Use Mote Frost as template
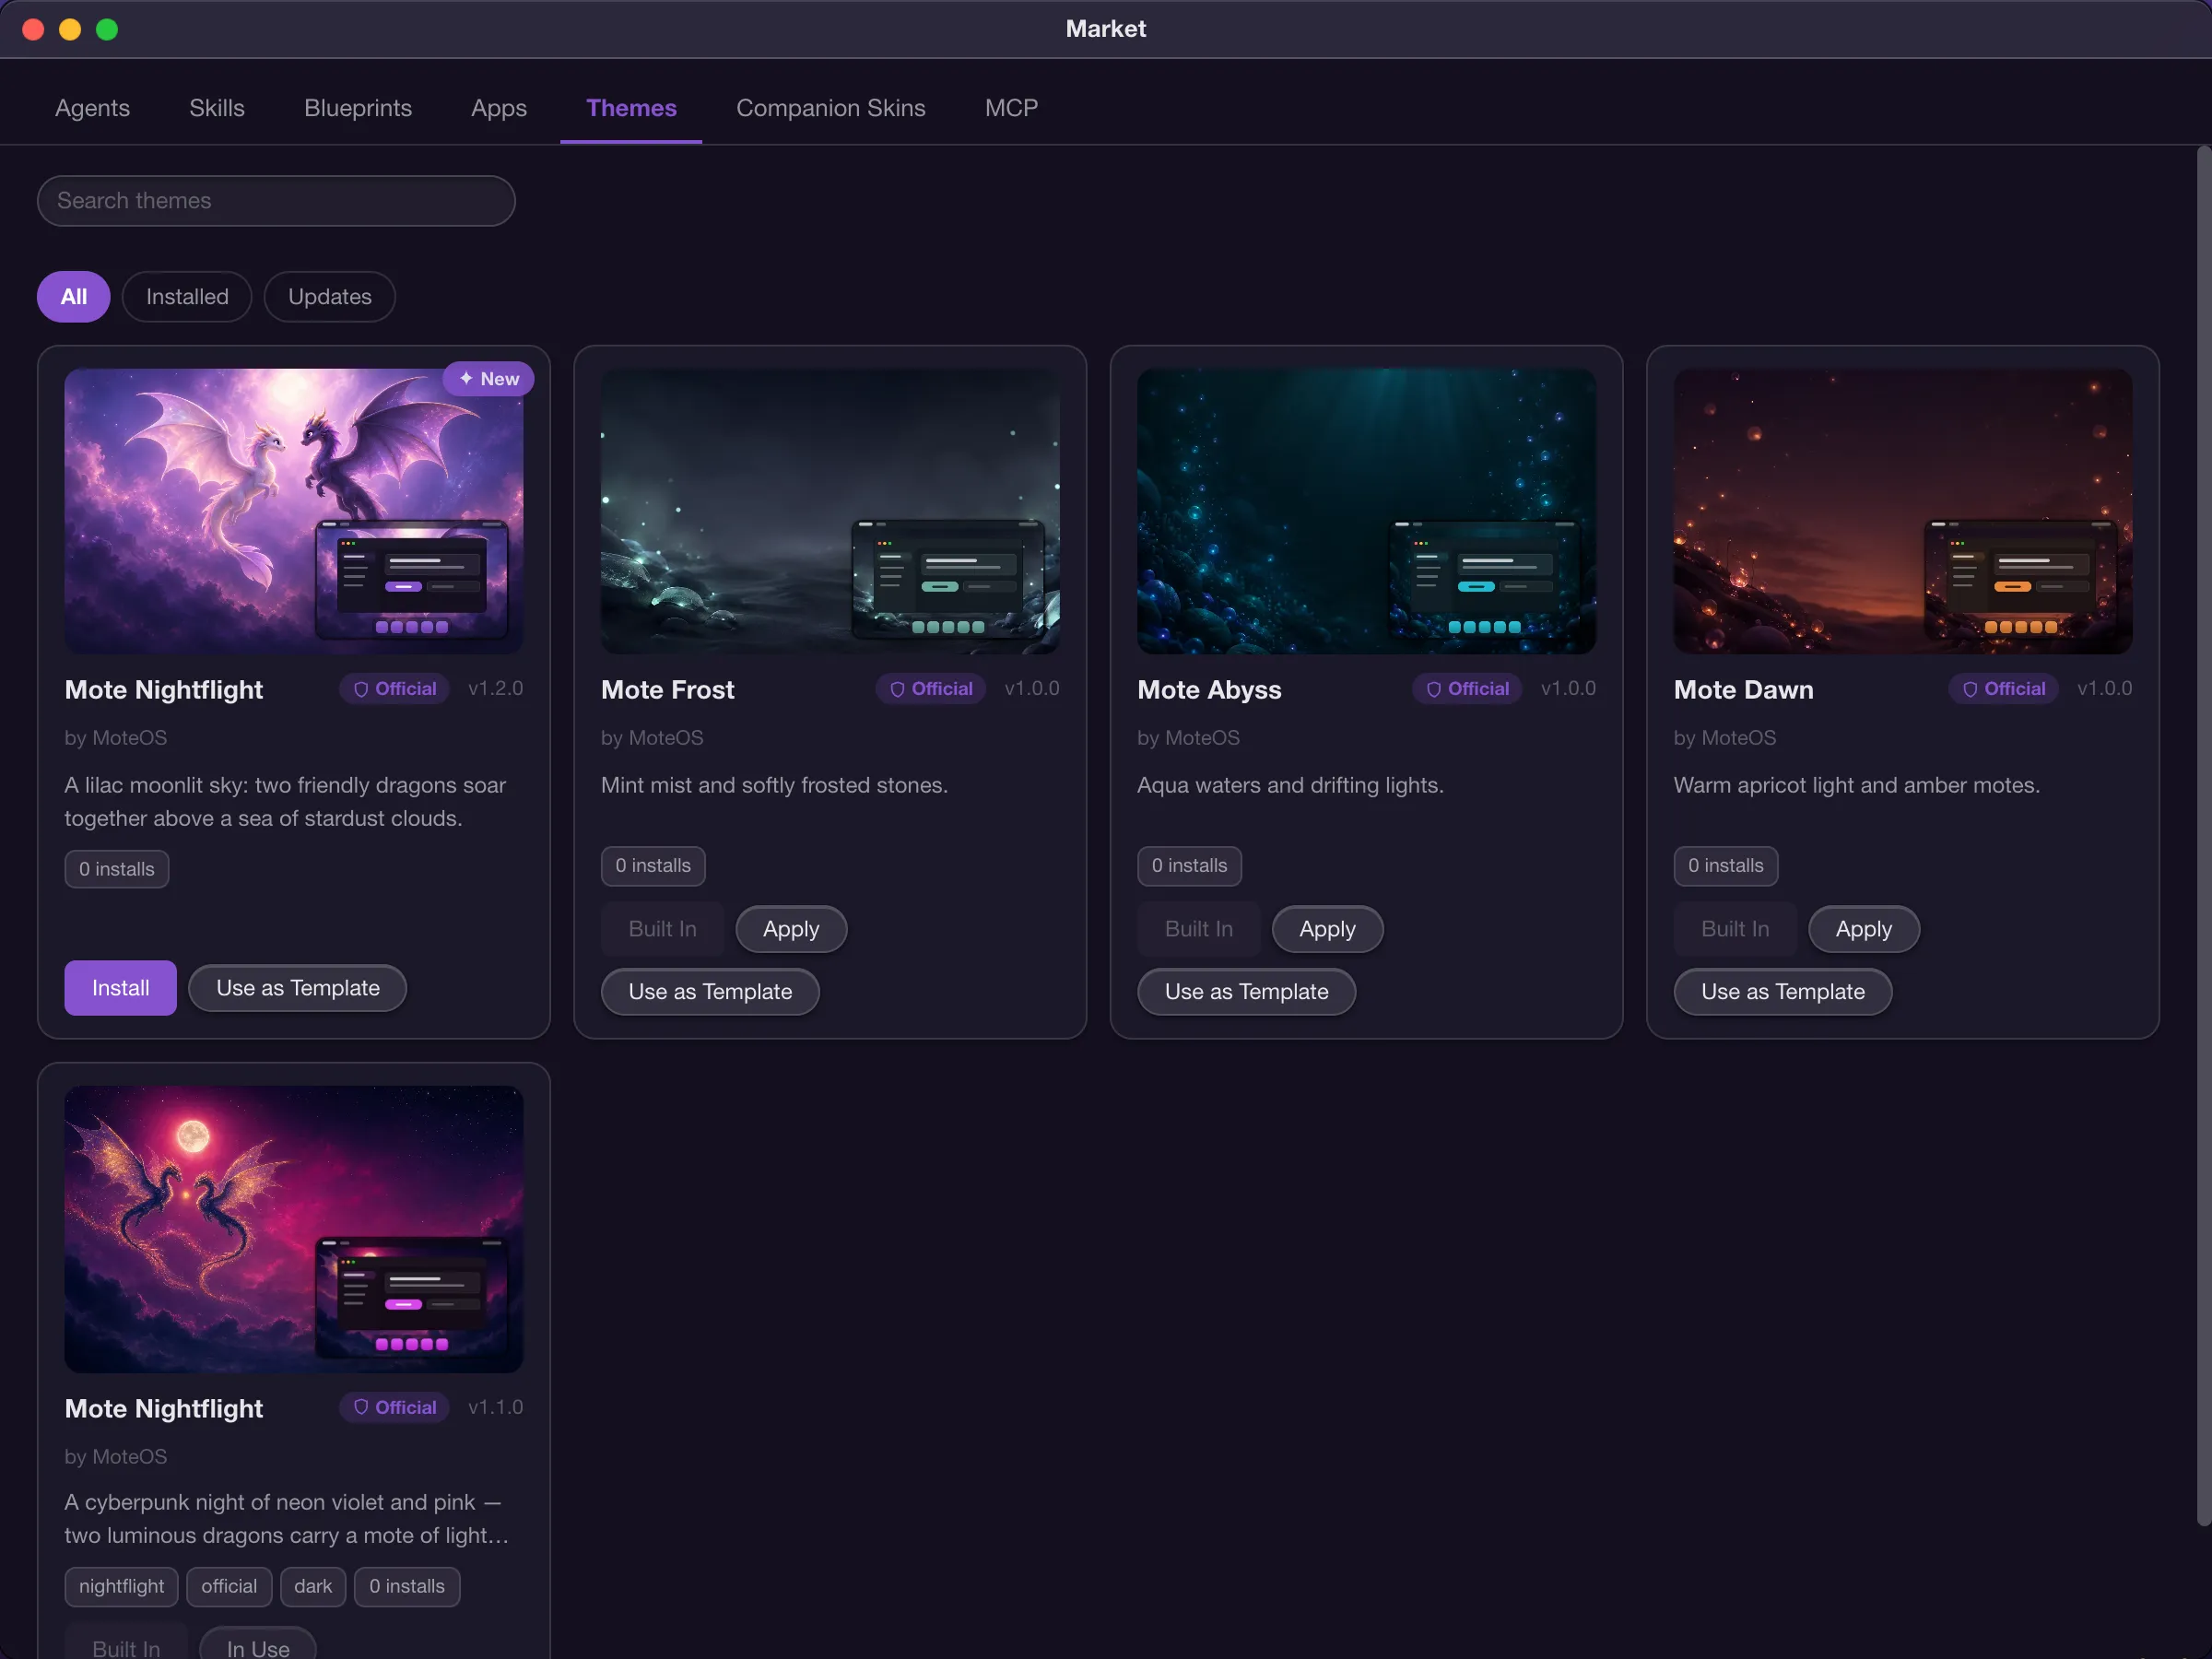This screenshot has width=2212, height=1659. click(x=710, y=992)
